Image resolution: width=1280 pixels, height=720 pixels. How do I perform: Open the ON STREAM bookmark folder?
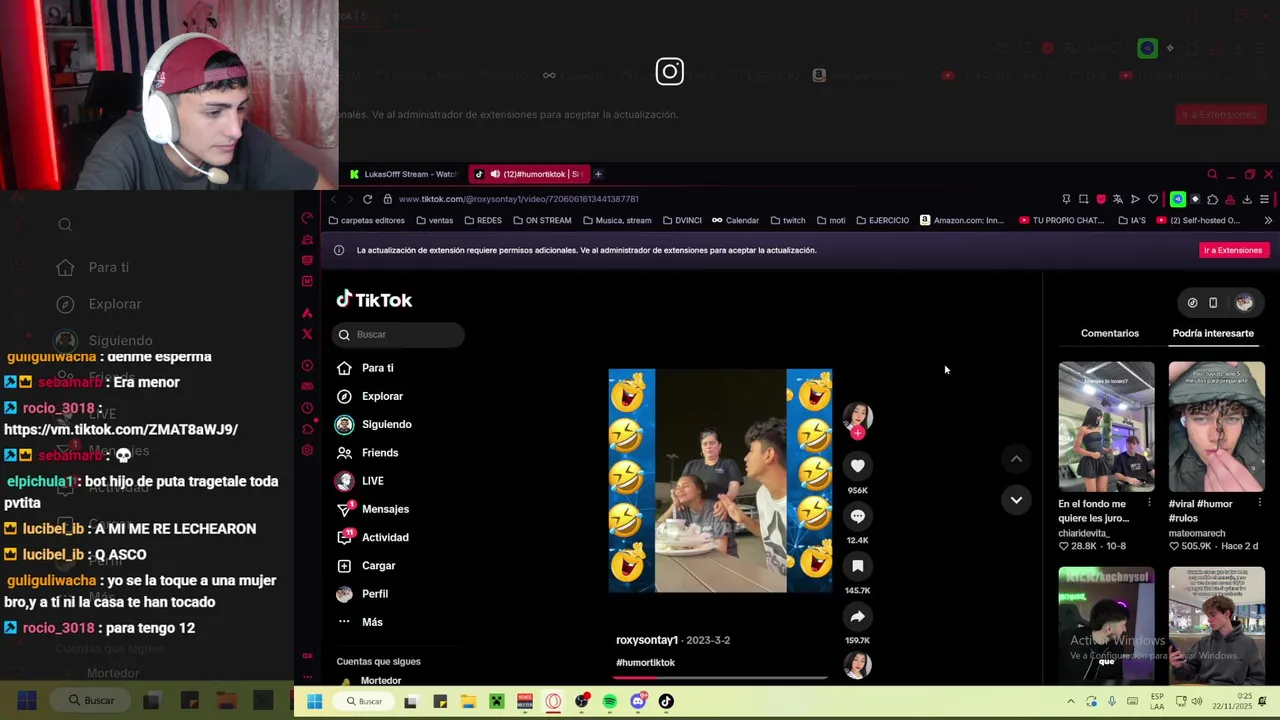[542, 220]
